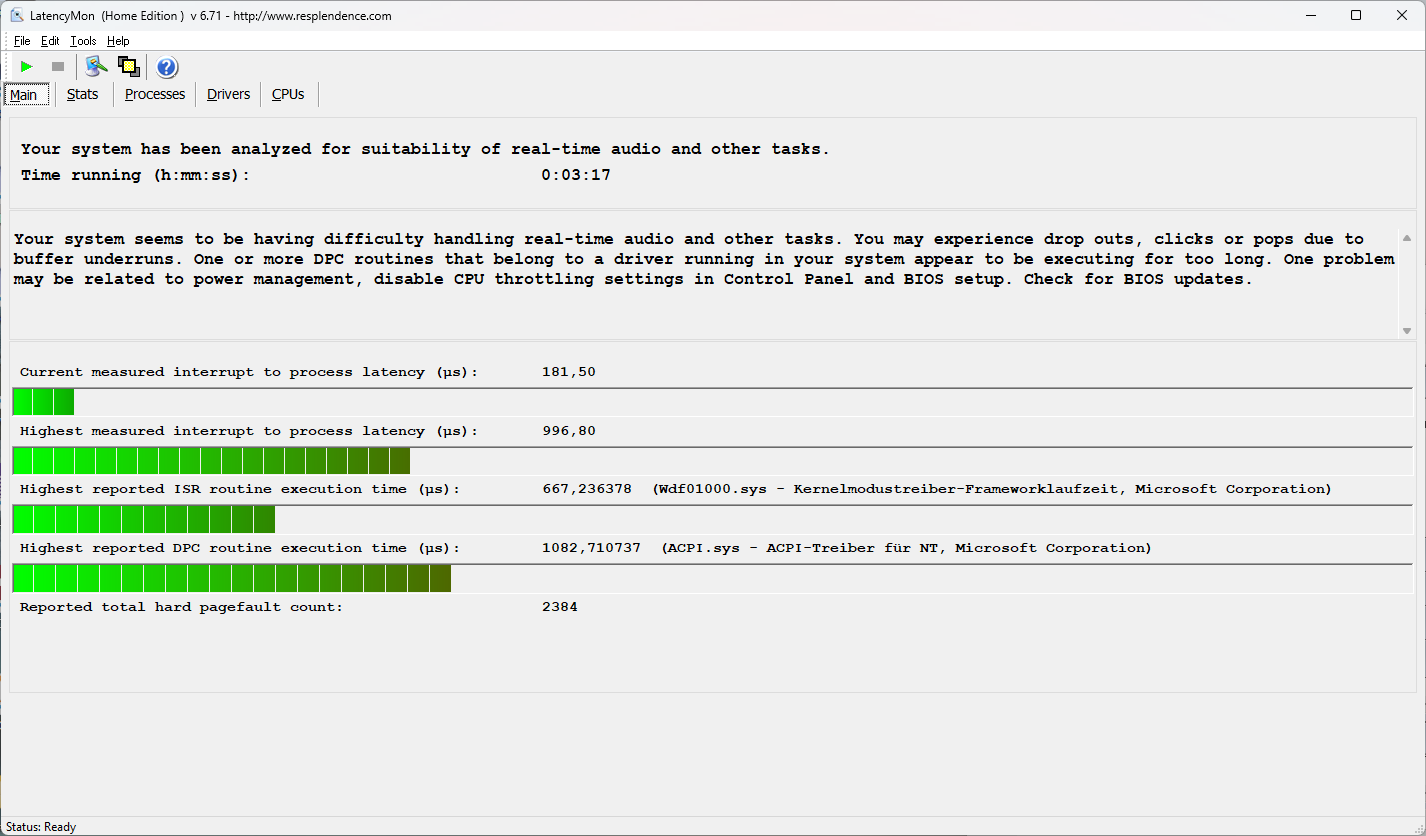Select the current latency value 181,50
1426x836 pixels.
pos(568,372)
